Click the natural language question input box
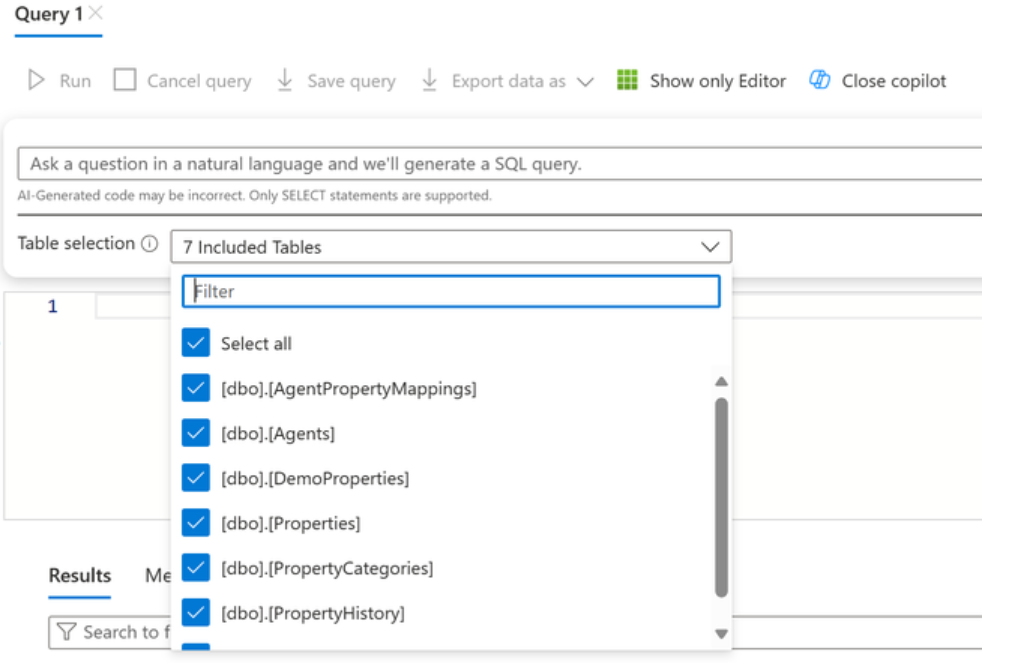This screenshot has height=664, width=1016. coord(500,164)
